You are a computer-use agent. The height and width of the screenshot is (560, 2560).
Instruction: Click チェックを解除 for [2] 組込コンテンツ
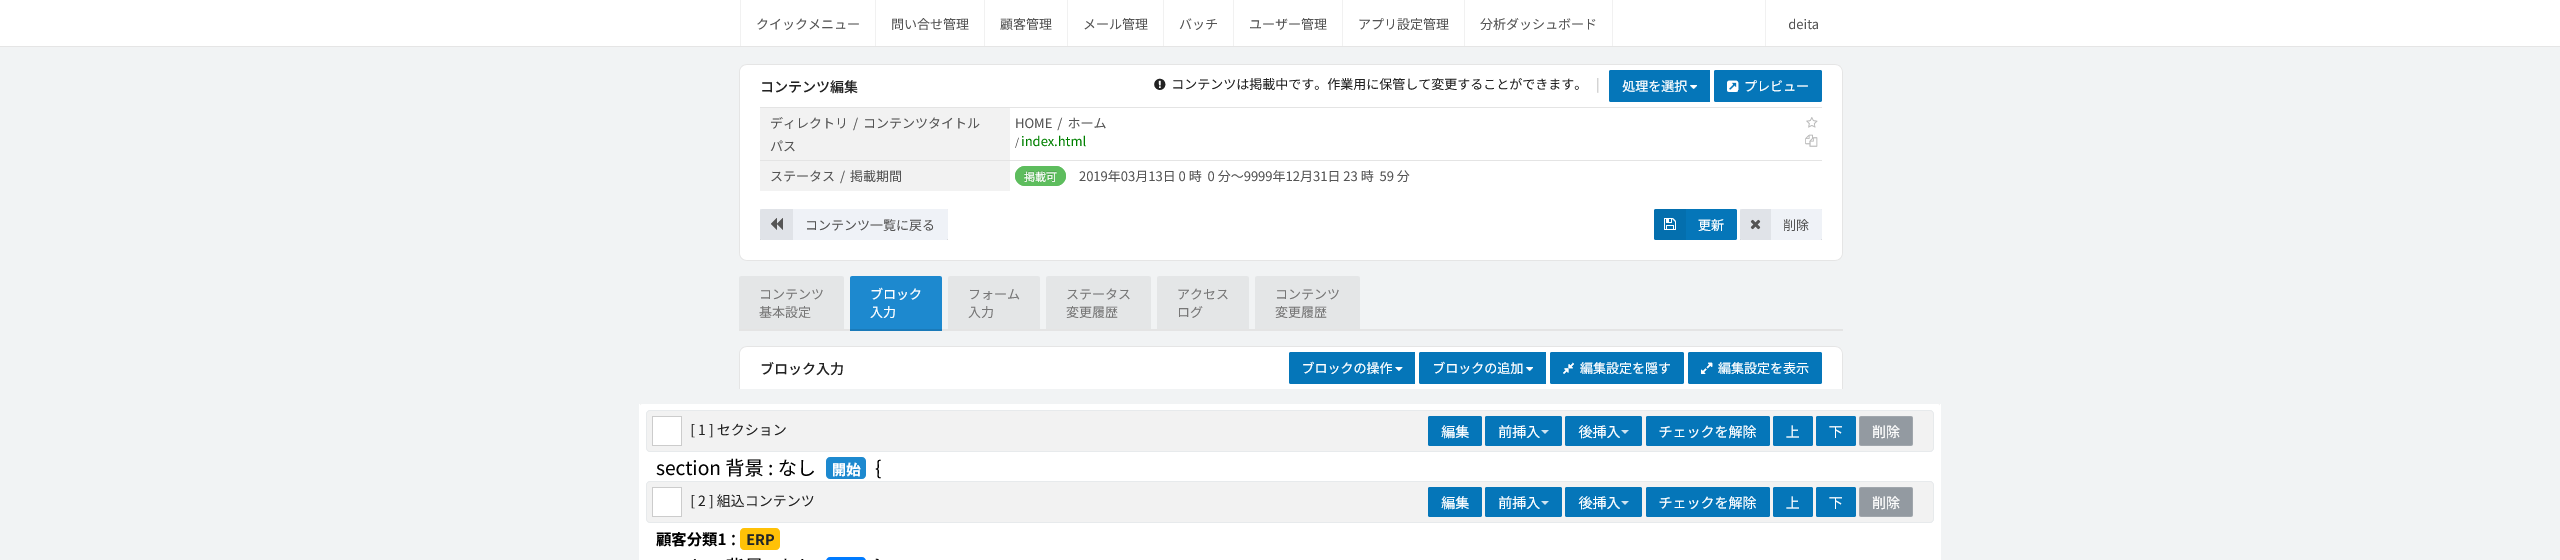[1708, 502]
